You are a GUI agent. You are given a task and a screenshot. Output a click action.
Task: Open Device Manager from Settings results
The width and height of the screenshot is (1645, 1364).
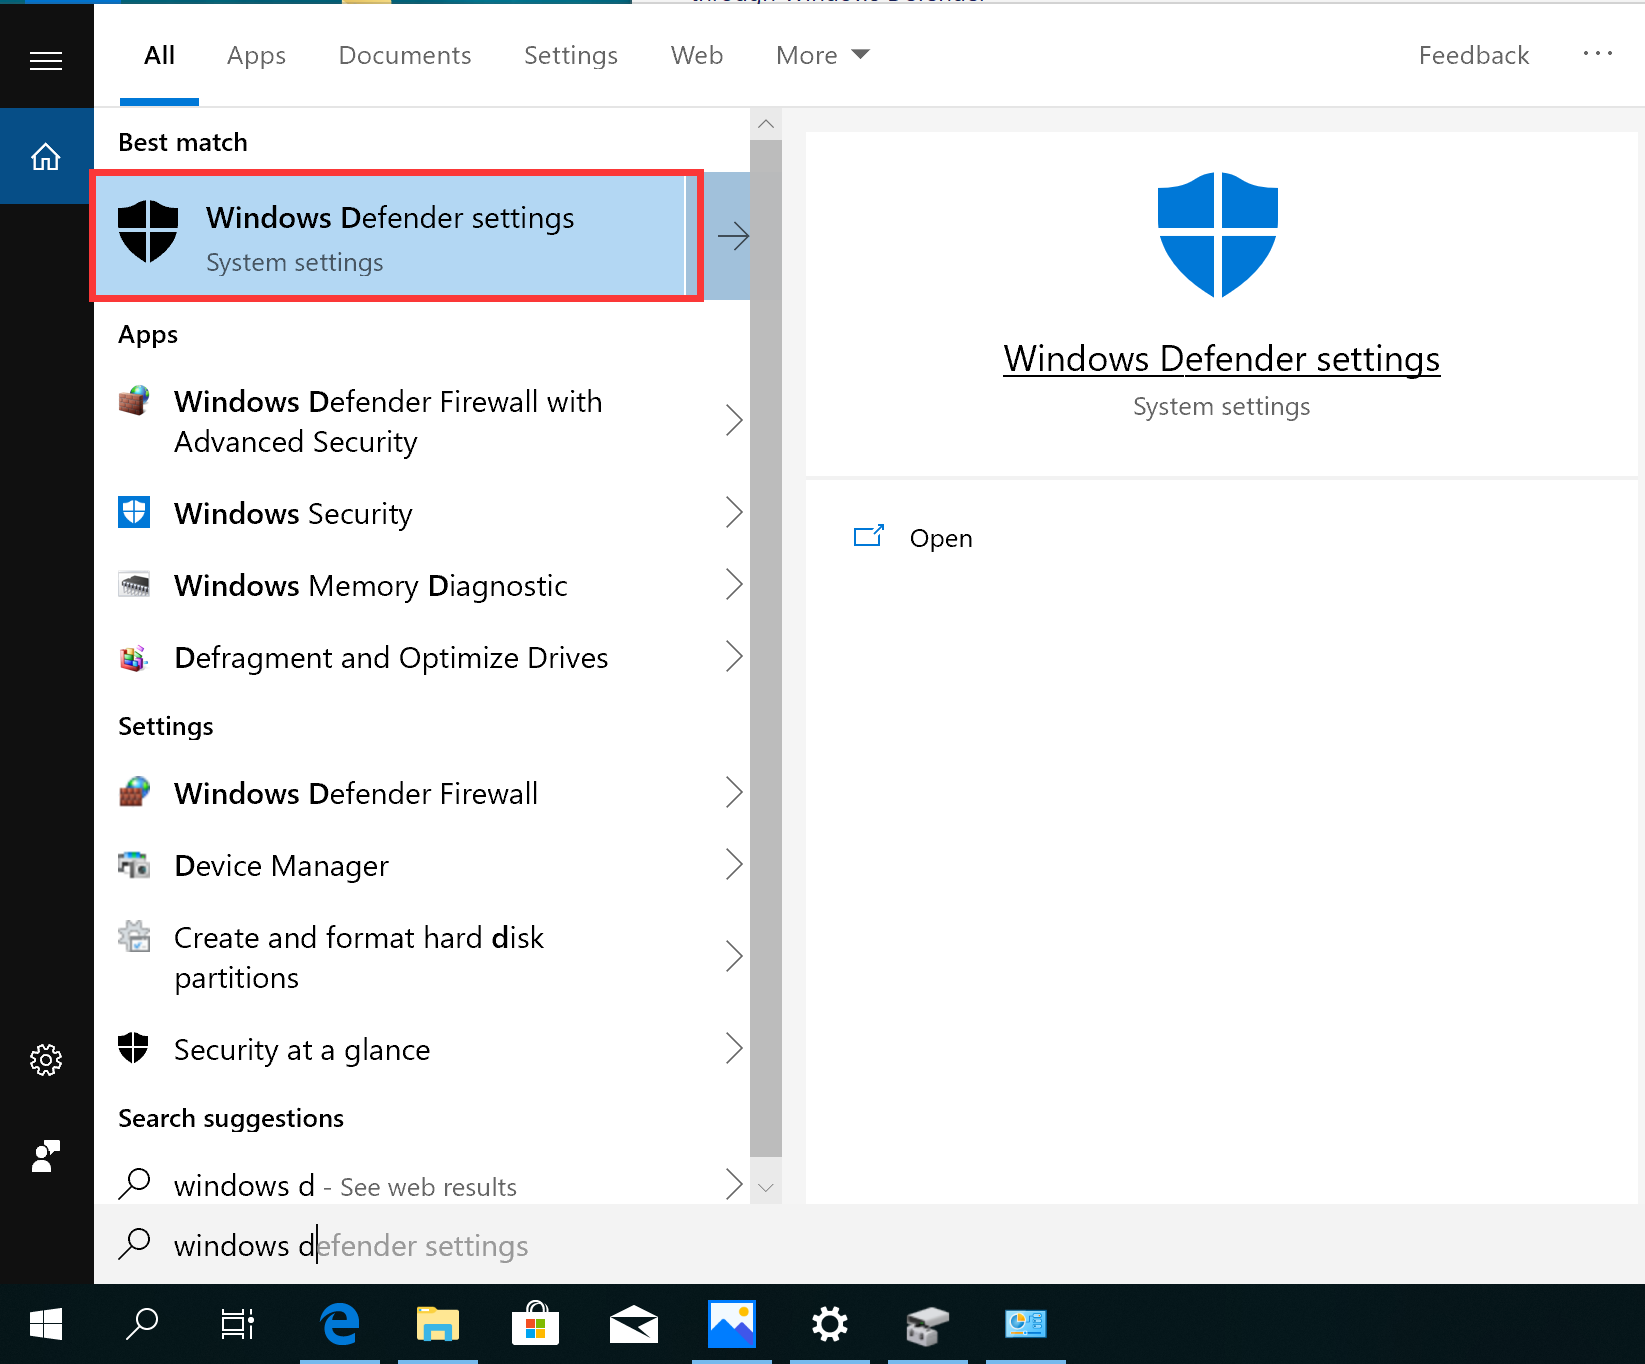tap(281, 865)
